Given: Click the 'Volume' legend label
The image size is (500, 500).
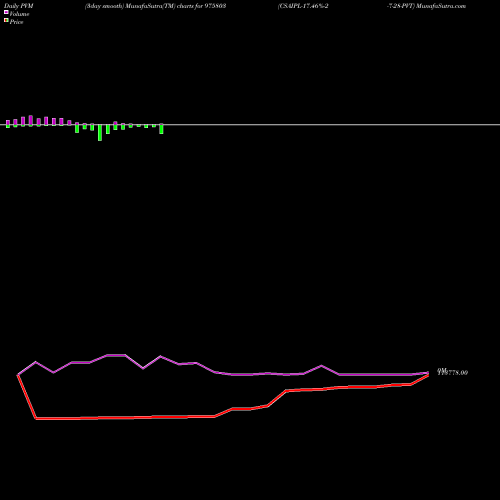Looking at the screenshot, I should tap(19, 14).
